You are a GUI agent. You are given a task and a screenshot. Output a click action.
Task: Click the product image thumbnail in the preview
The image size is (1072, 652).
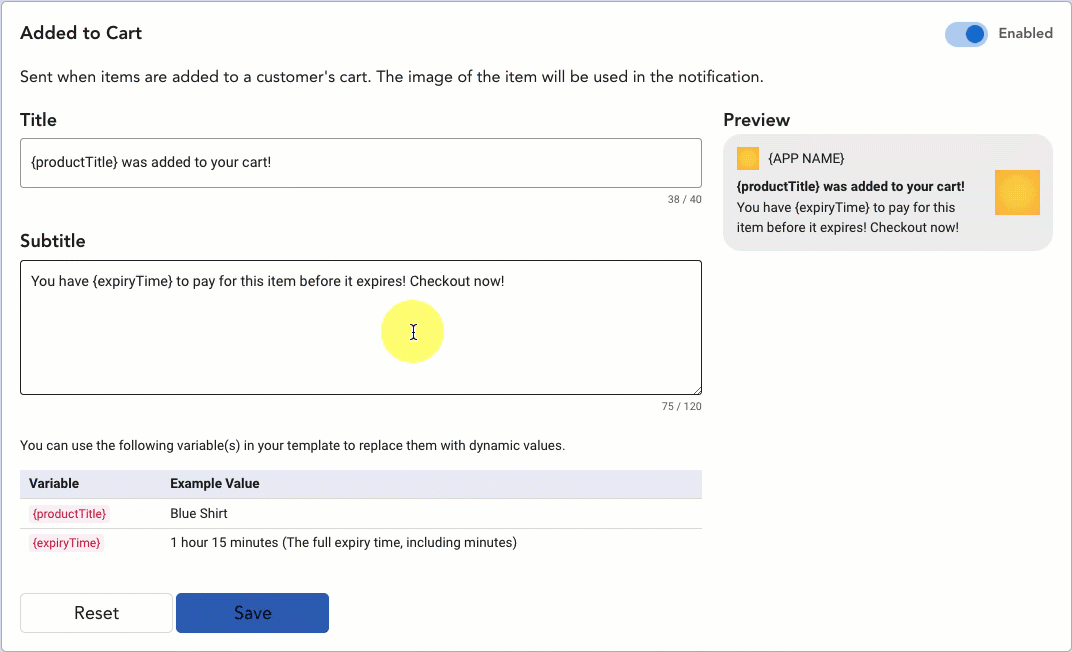(1017, 192)
